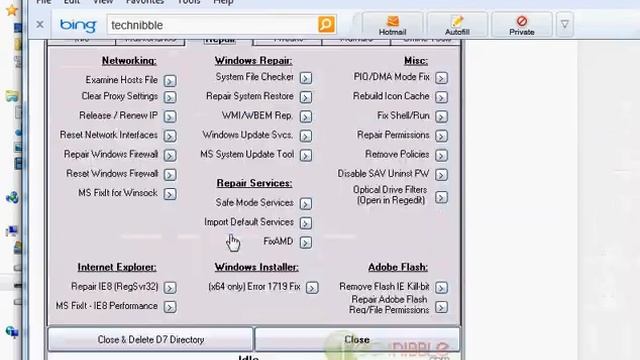The height and width of the screenshot is (360, 640).
Task: Start PIO/DMA Mode Fix arrow button
Action: click(441, 78)
